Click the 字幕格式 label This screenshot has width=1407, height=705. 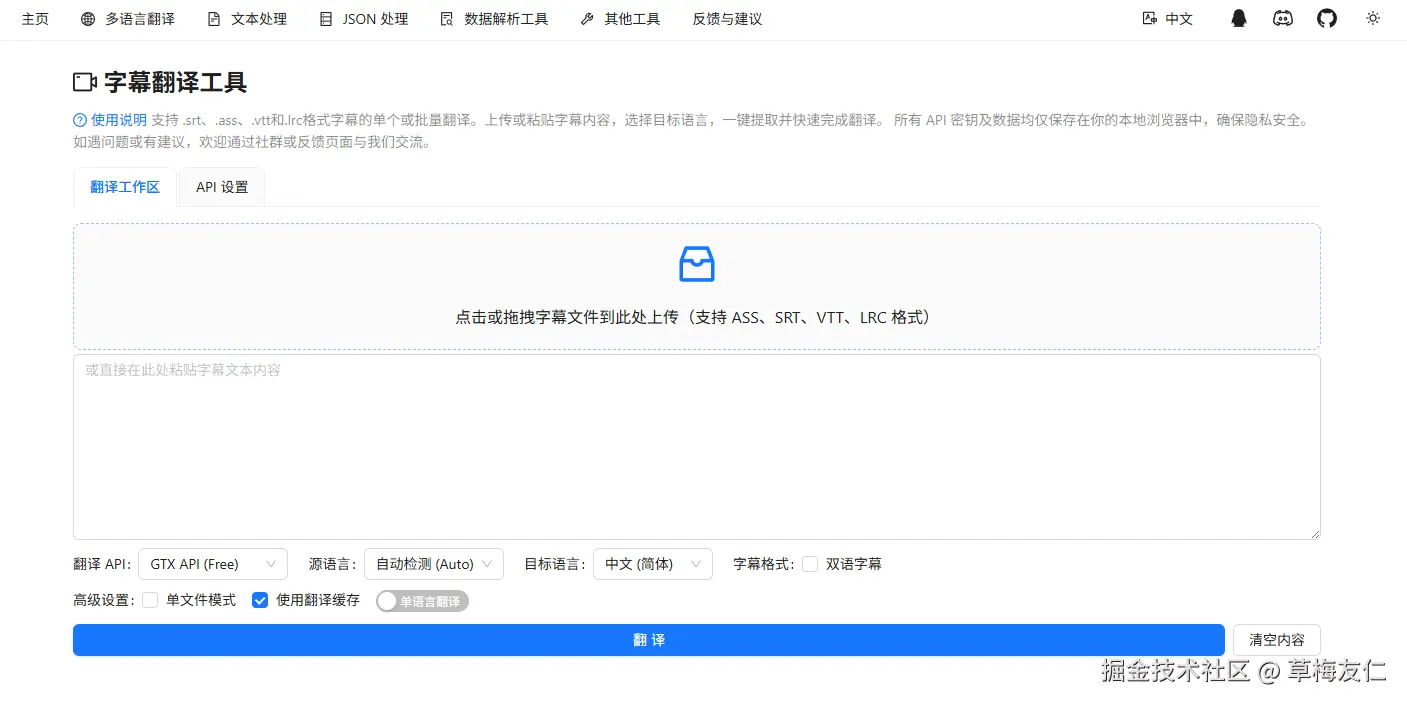coord(764,564)
